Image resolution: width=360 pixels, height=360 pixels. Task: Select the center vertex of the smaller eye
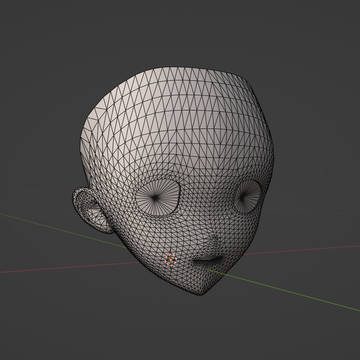click(x=243, y=196)
